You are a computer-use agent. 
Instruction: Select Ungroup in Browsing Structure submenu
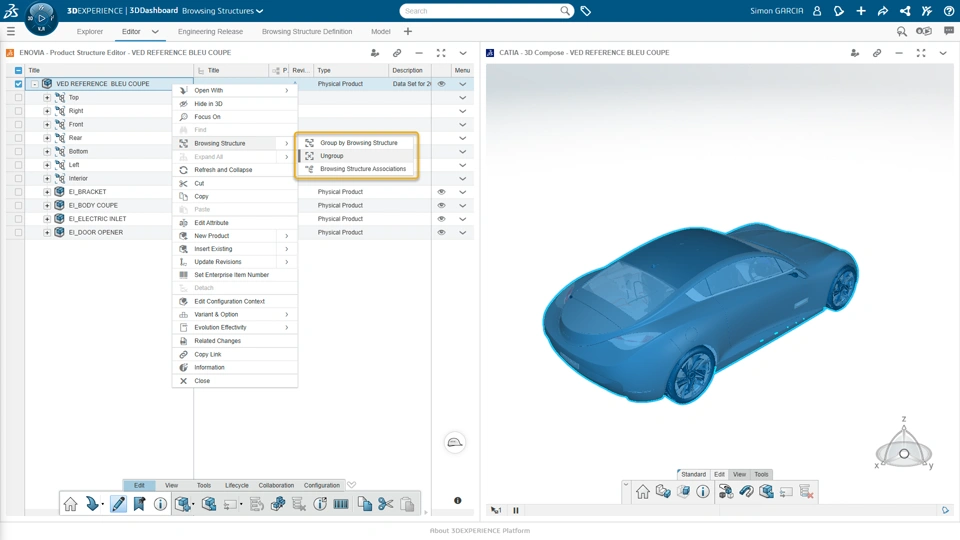tap(332, 156)
